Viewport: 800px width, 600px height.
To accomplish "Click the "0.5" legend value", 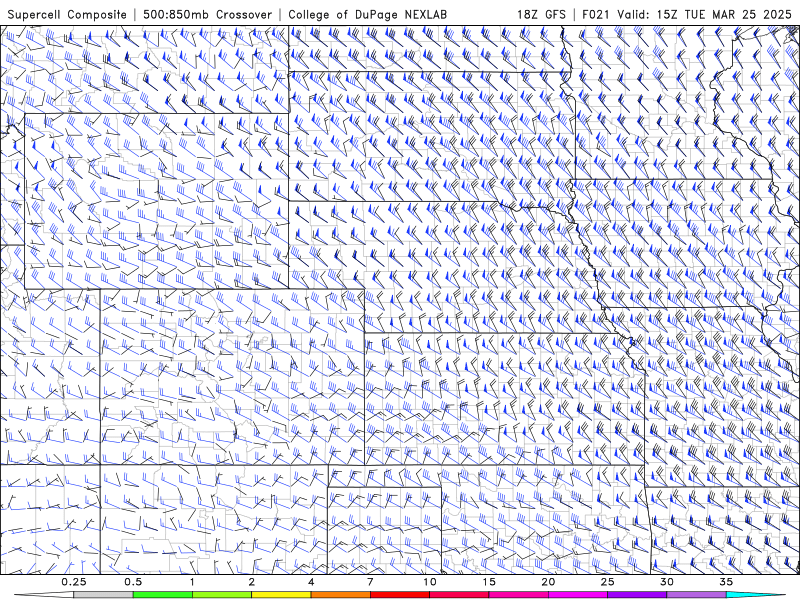I will pos(133,582).
